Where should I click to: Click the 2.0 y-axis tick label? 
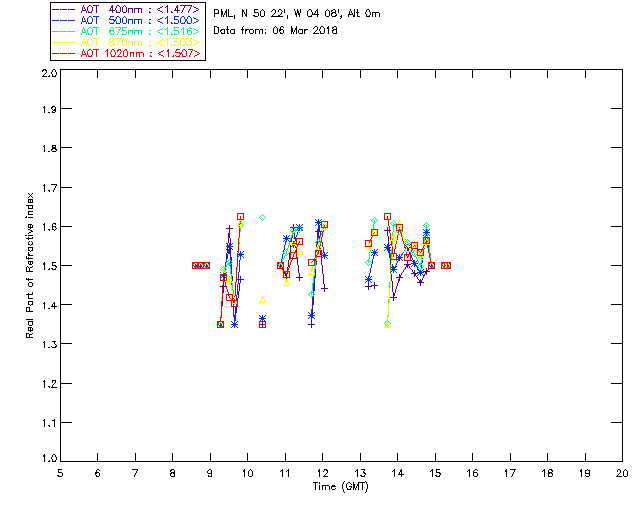(49, 73)
